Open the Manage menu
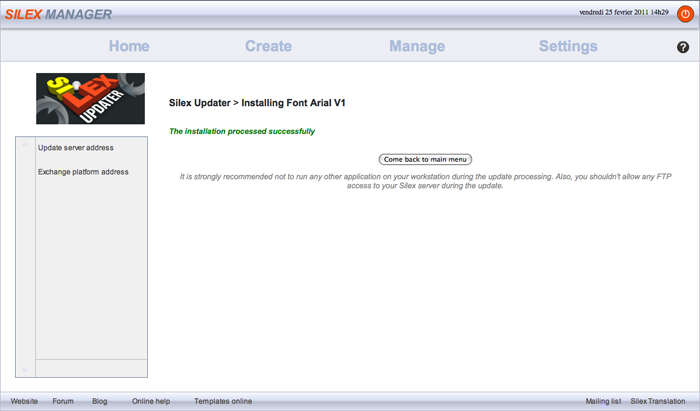 (417, 46)
